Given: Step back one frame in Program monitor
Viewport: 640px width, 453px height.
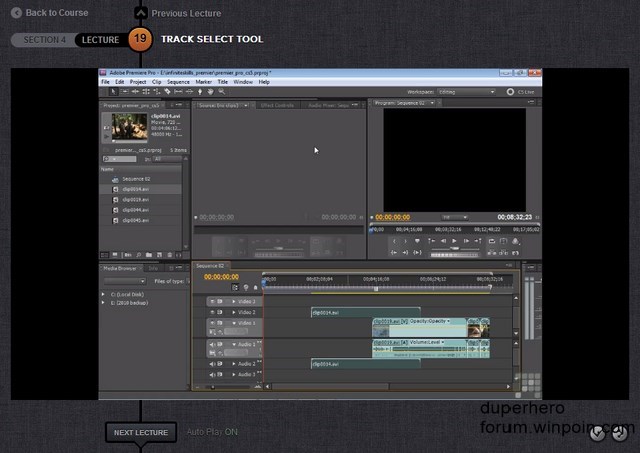Looking at the screenshot, I should 443,241.
